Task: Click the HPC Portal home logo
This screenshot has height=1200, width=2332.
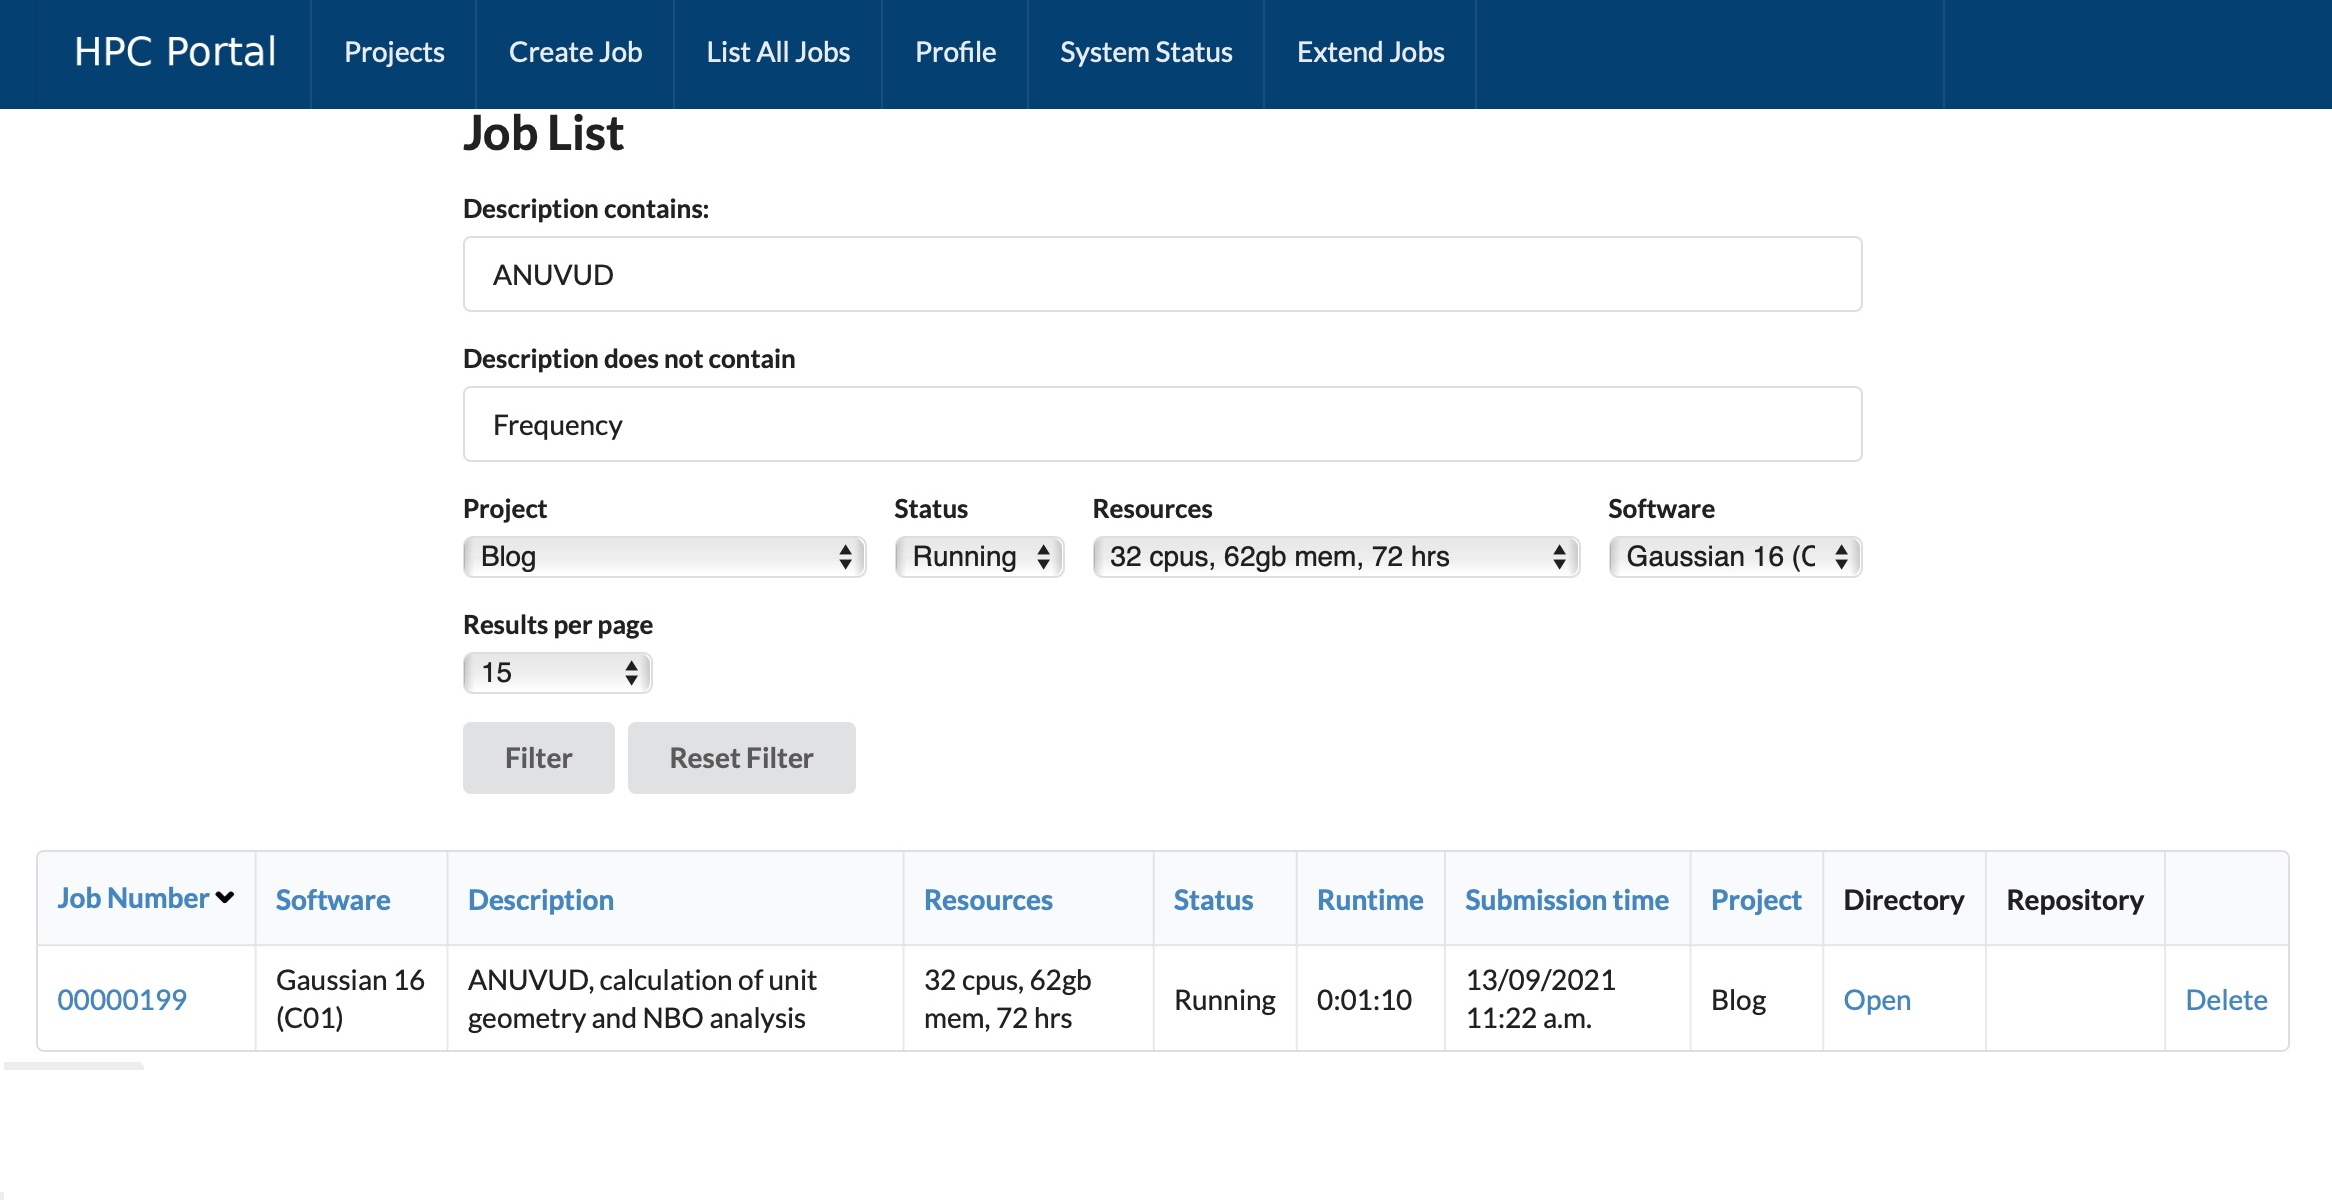Action: point(175,52)
